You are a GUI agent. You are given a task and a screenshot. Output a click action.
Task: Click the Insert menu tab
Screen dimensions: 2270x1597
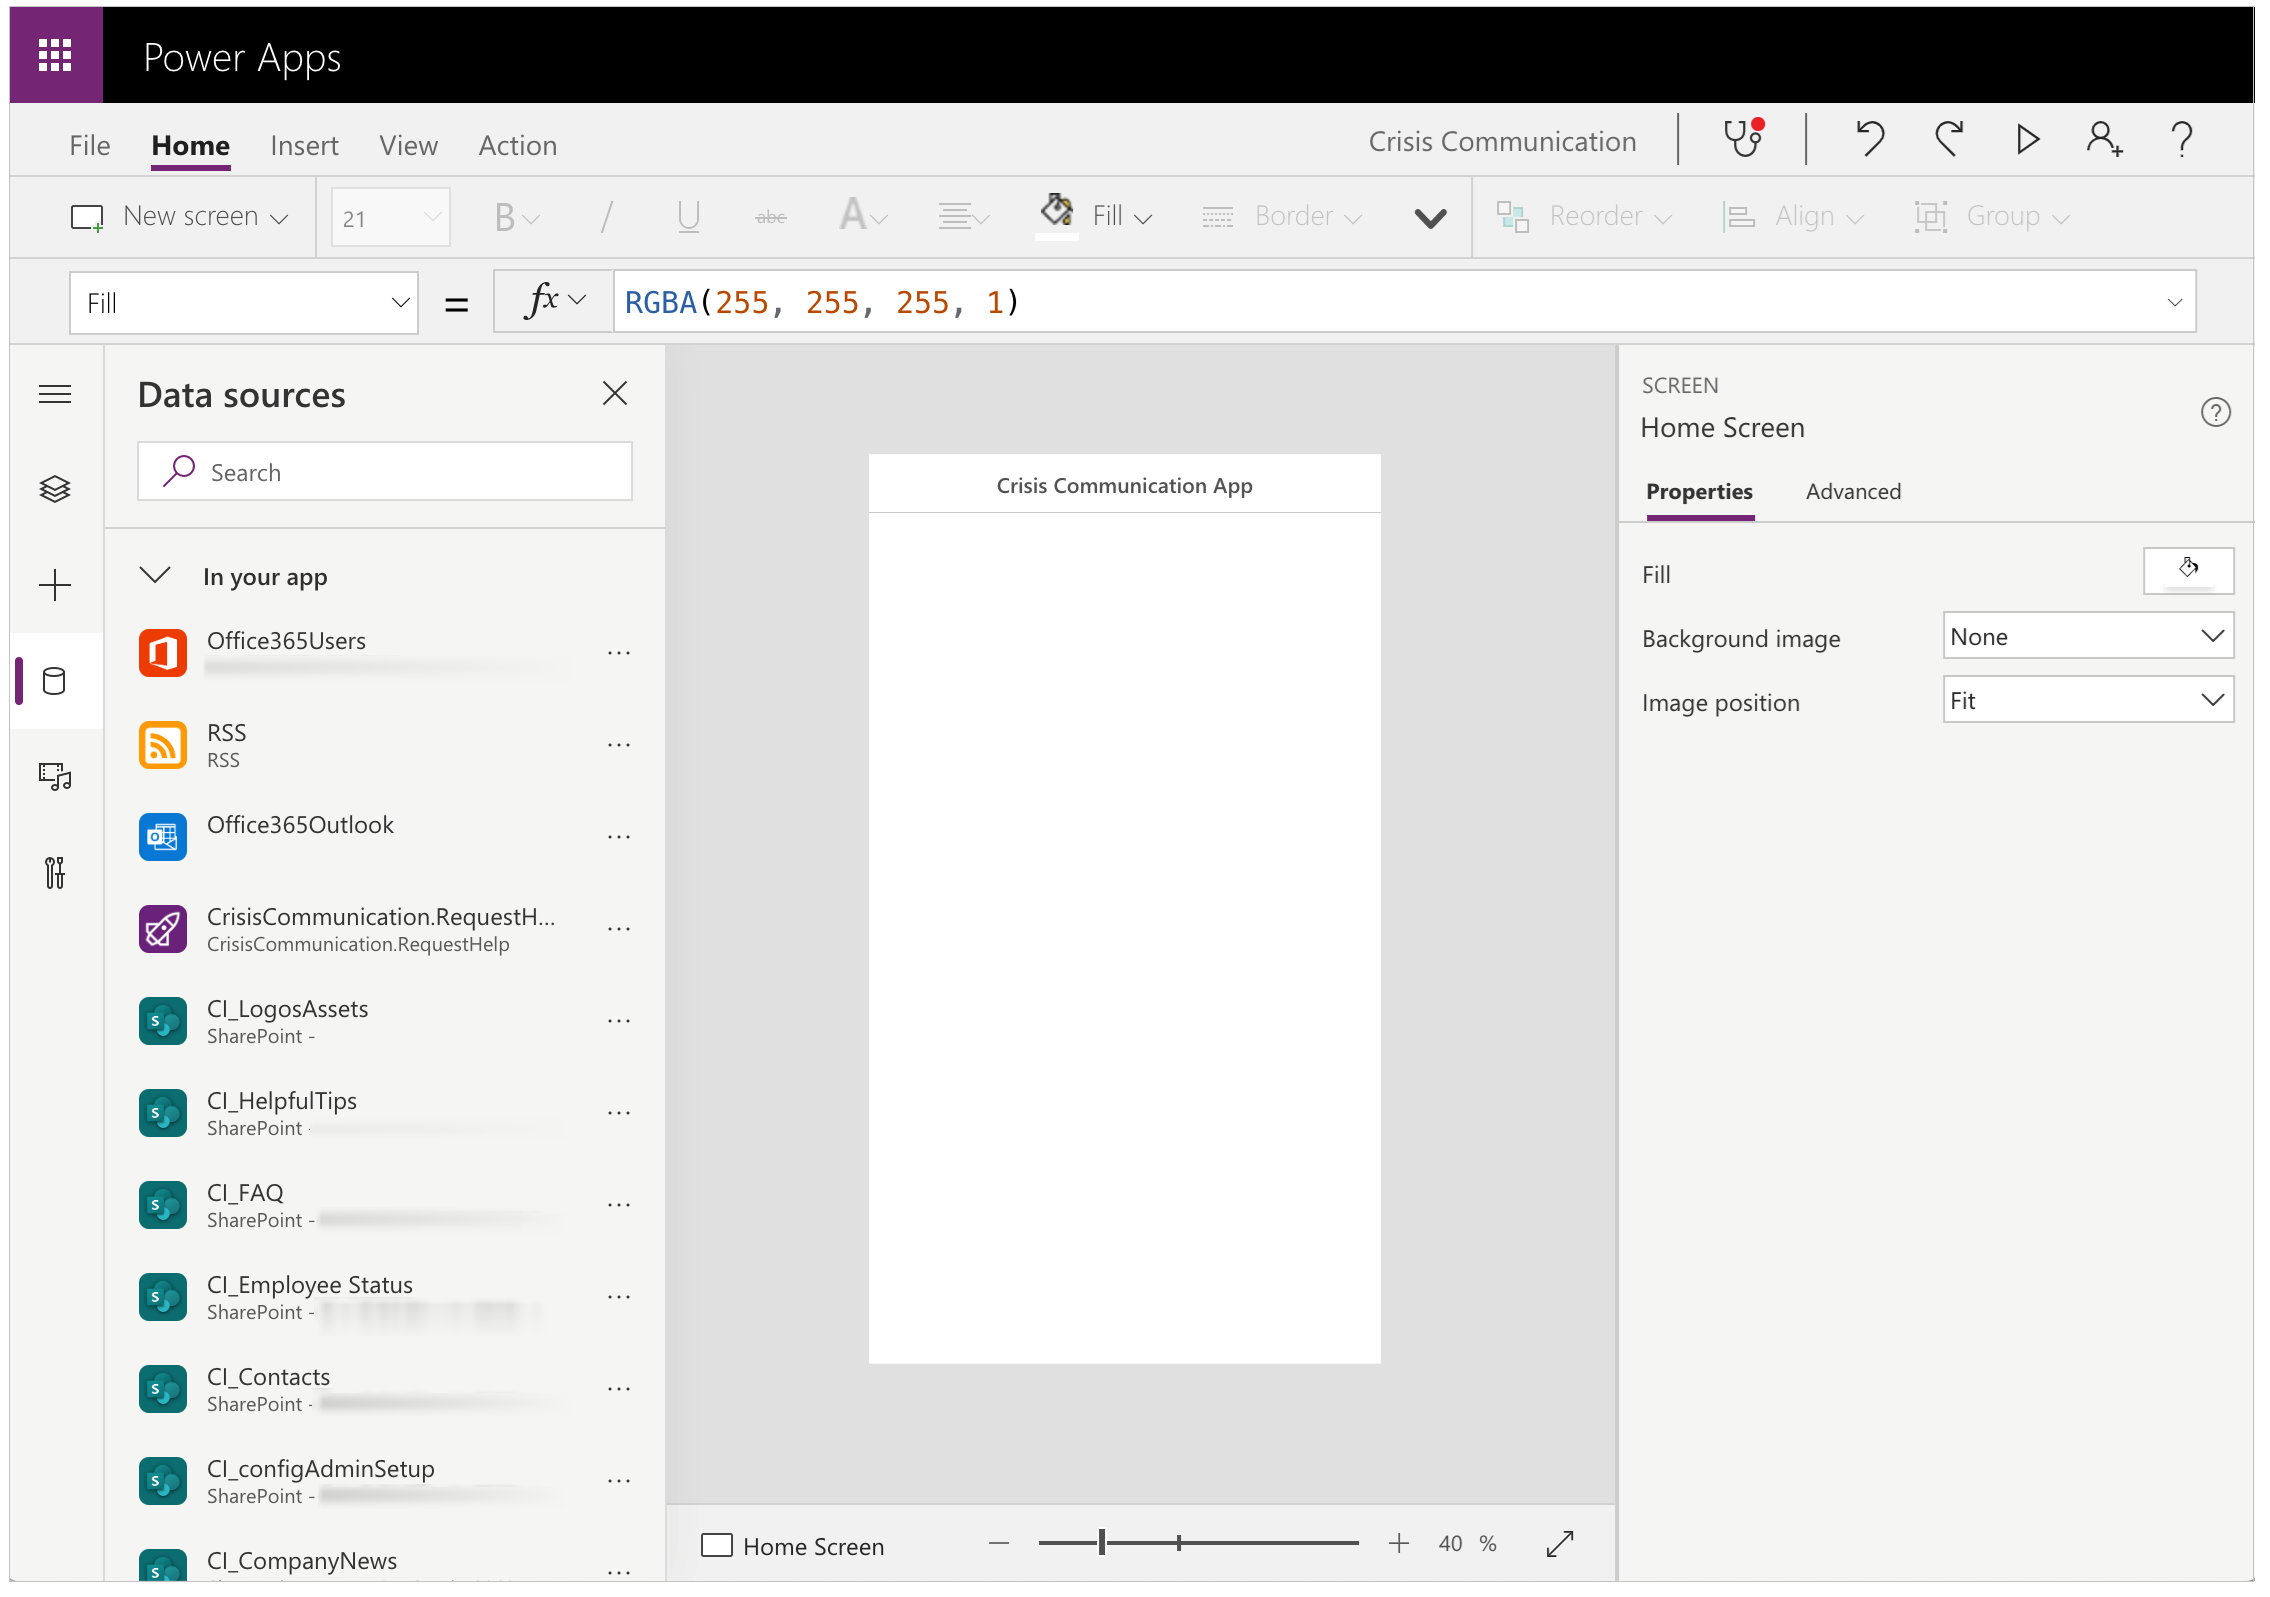point(302,143)
